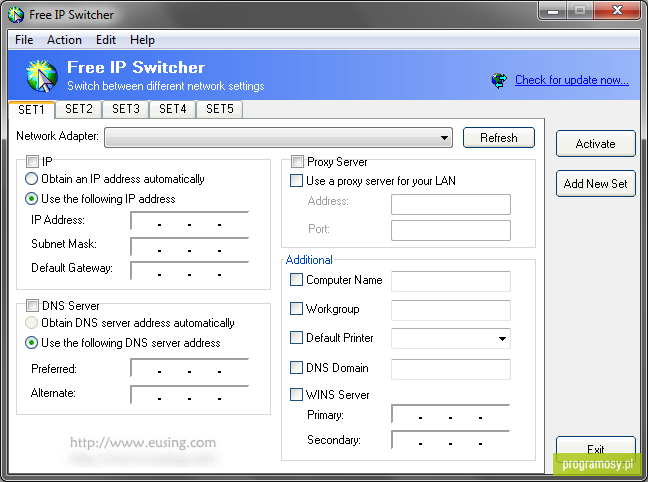Image resolution: width=648 pixels, height=482 pixels.
Task: Click the proxy Address input field
Action: click(451, 204)
